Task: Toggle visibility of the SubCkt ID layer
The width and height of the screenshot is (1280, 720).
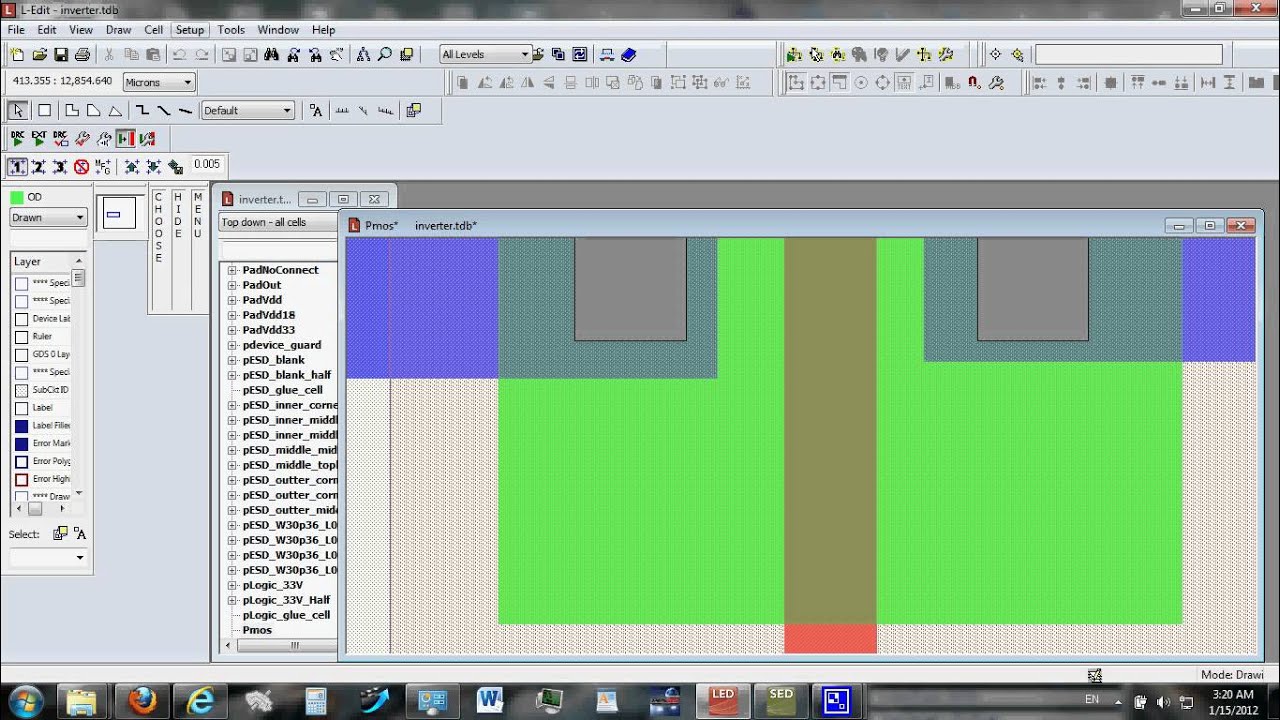Action: 22,390
